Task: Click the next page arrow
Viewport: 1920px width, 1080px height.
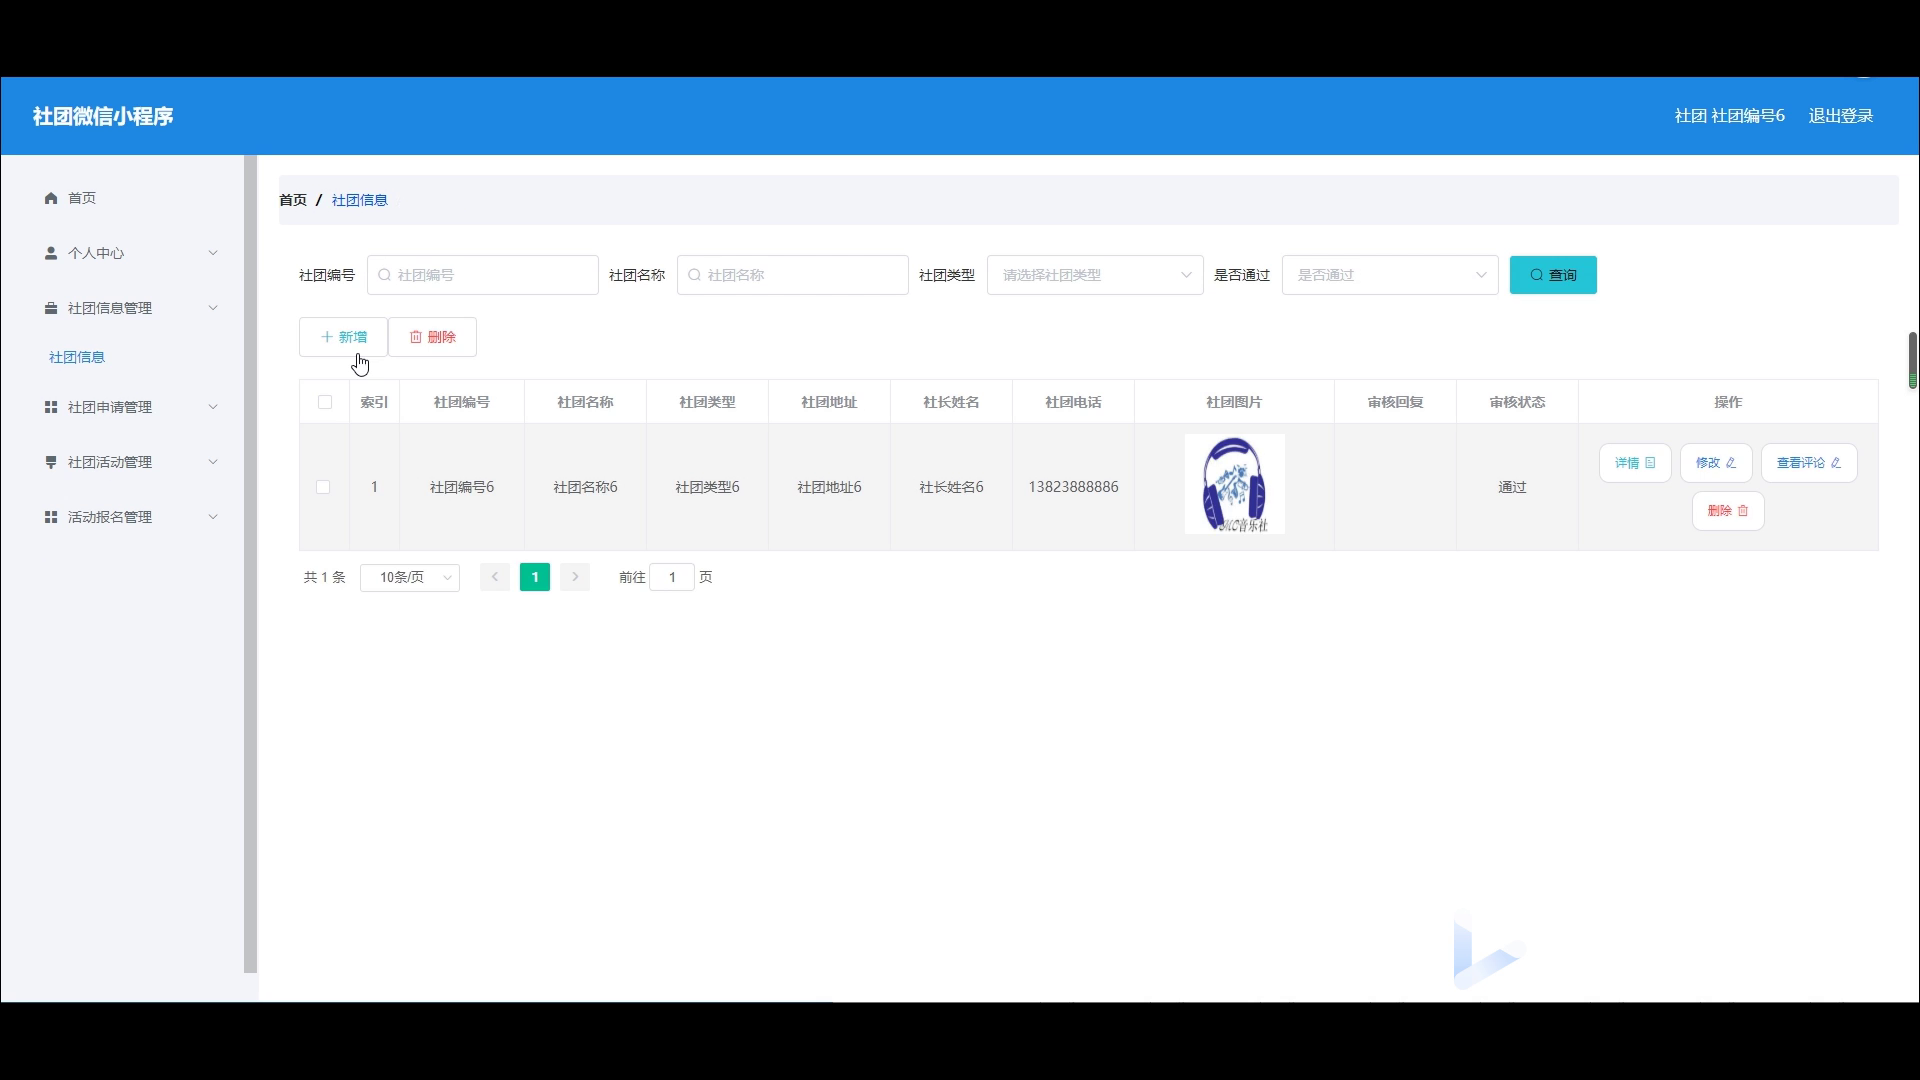Action: 575,577
